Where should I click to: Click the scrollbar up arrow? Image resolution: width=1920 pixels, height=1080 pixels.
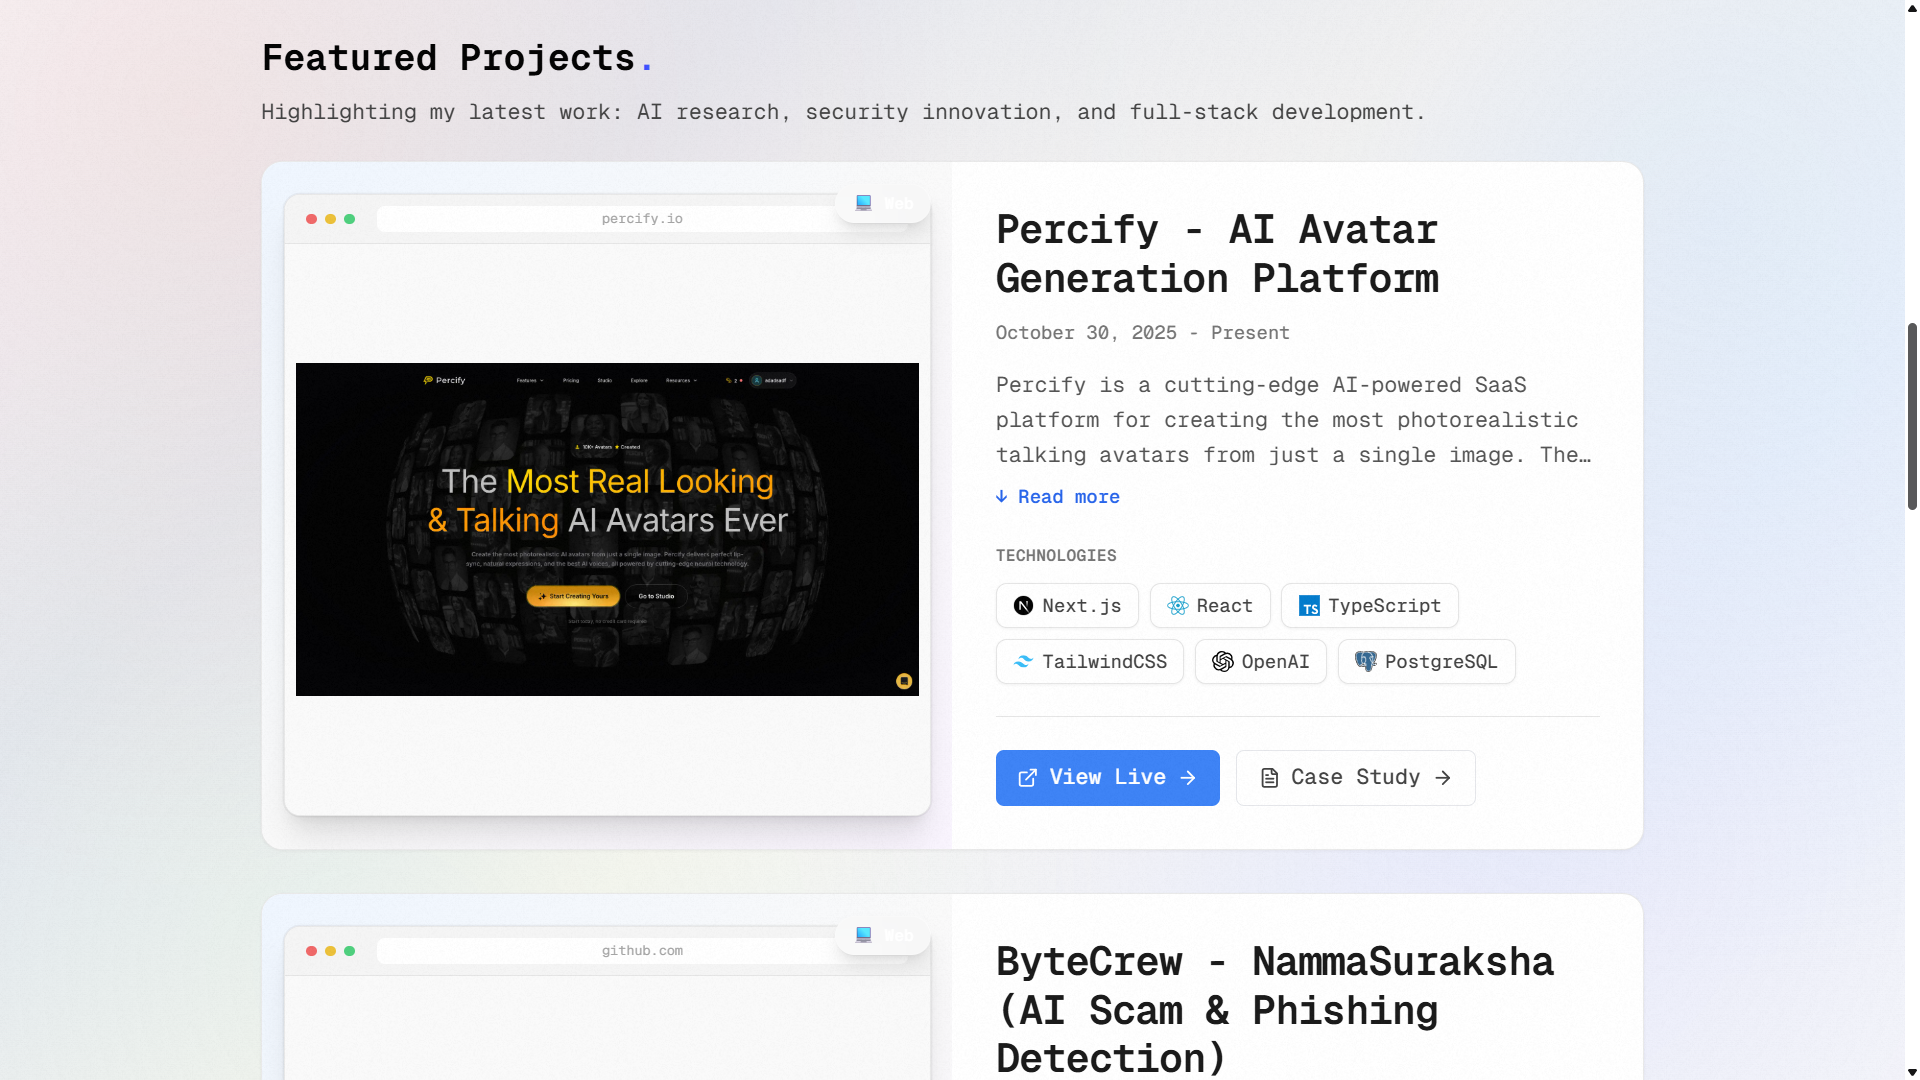coord(1912,7)
